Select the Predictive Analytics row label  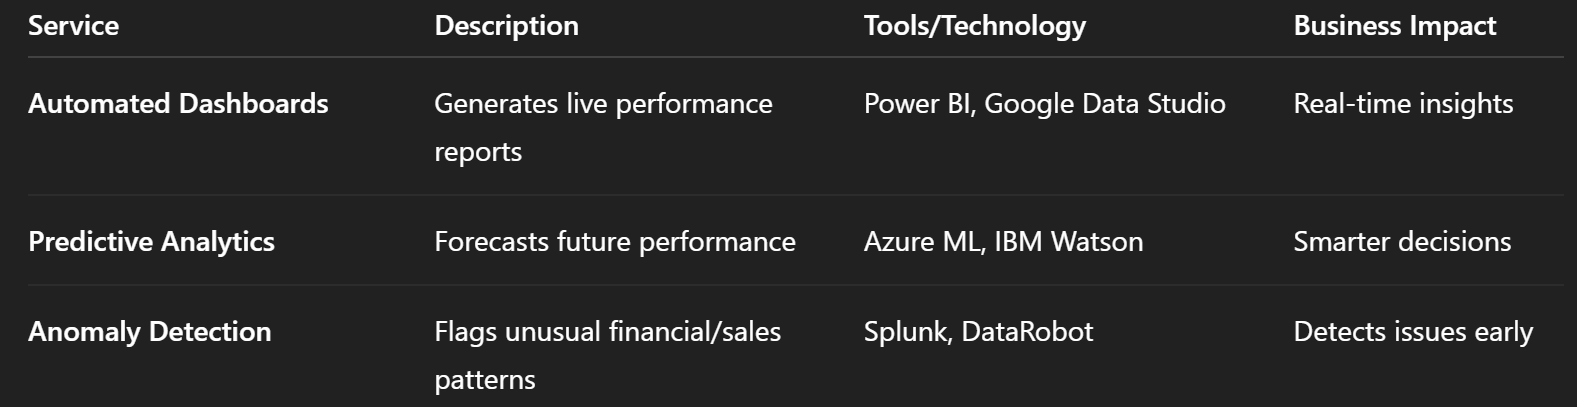click(x=151, y=242)
